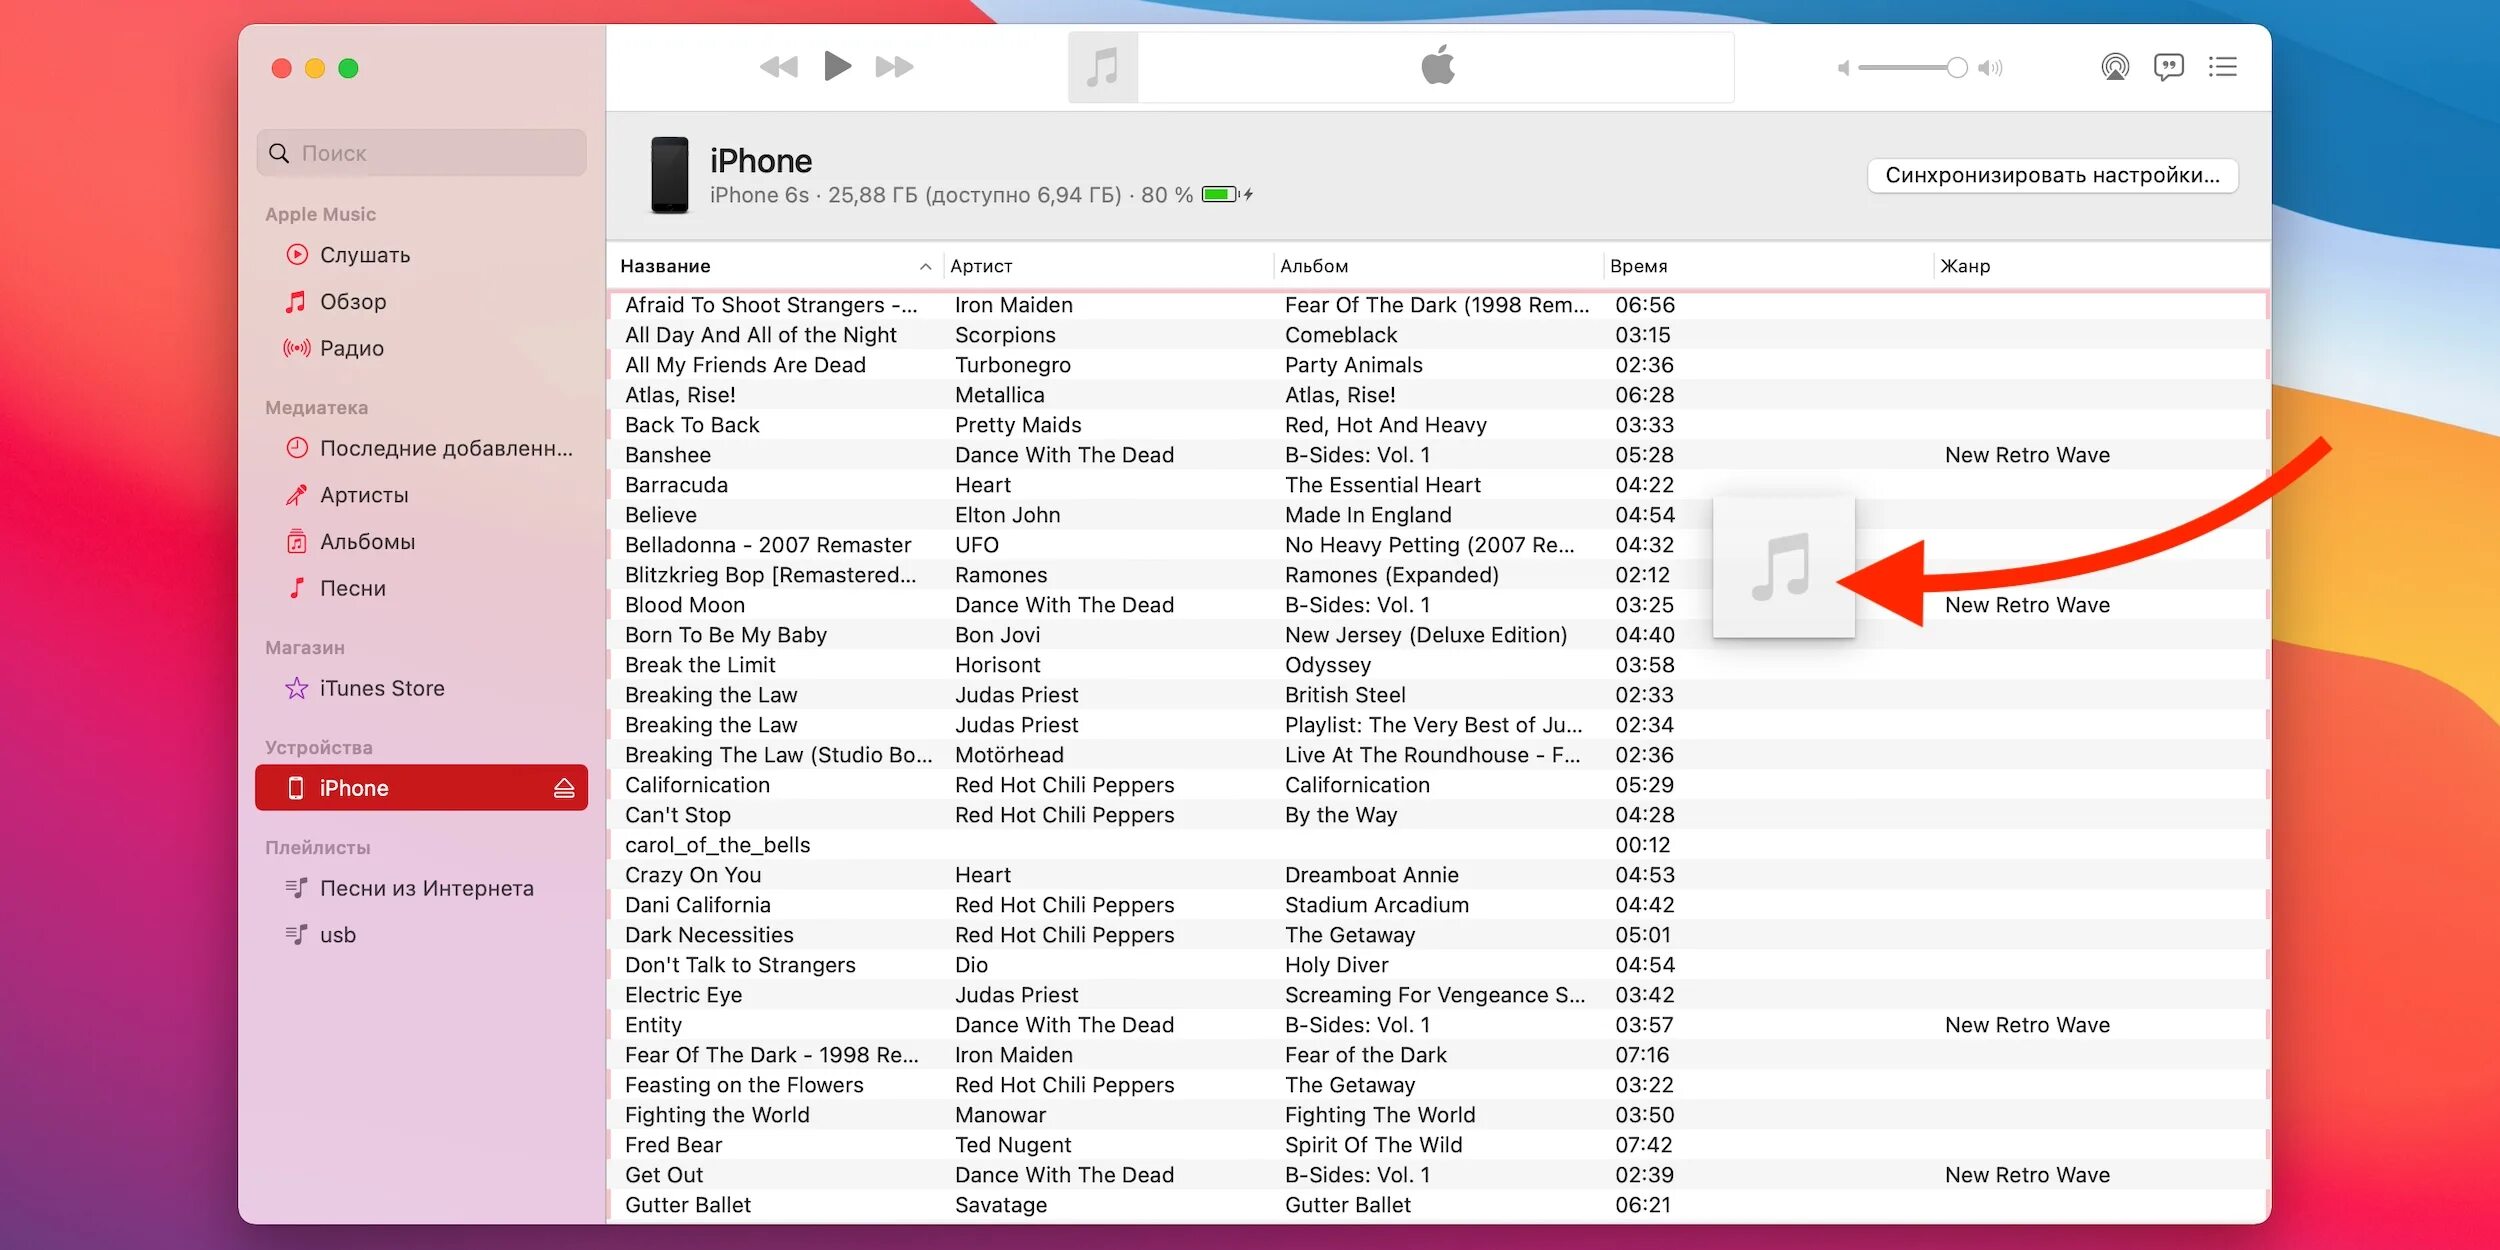Click the battery charging icon

1227,194
